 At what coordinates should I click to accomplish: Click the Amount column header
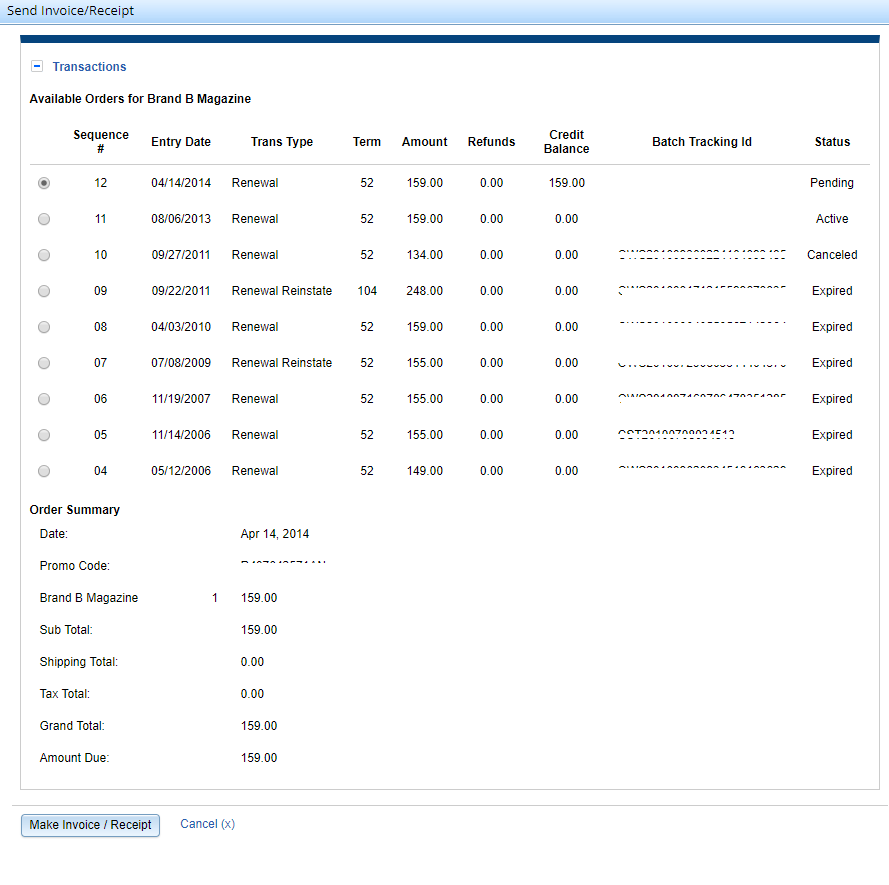(424, 142)
